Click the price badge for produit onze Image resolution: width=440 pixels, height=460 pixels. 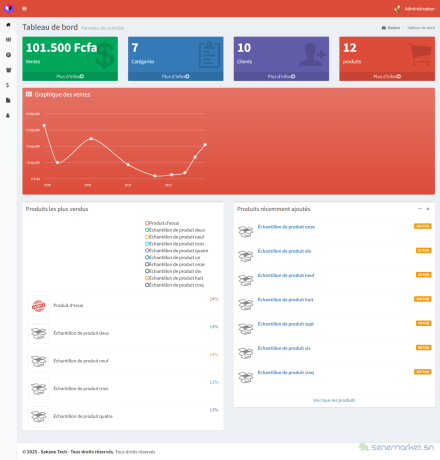click(423, 226)
